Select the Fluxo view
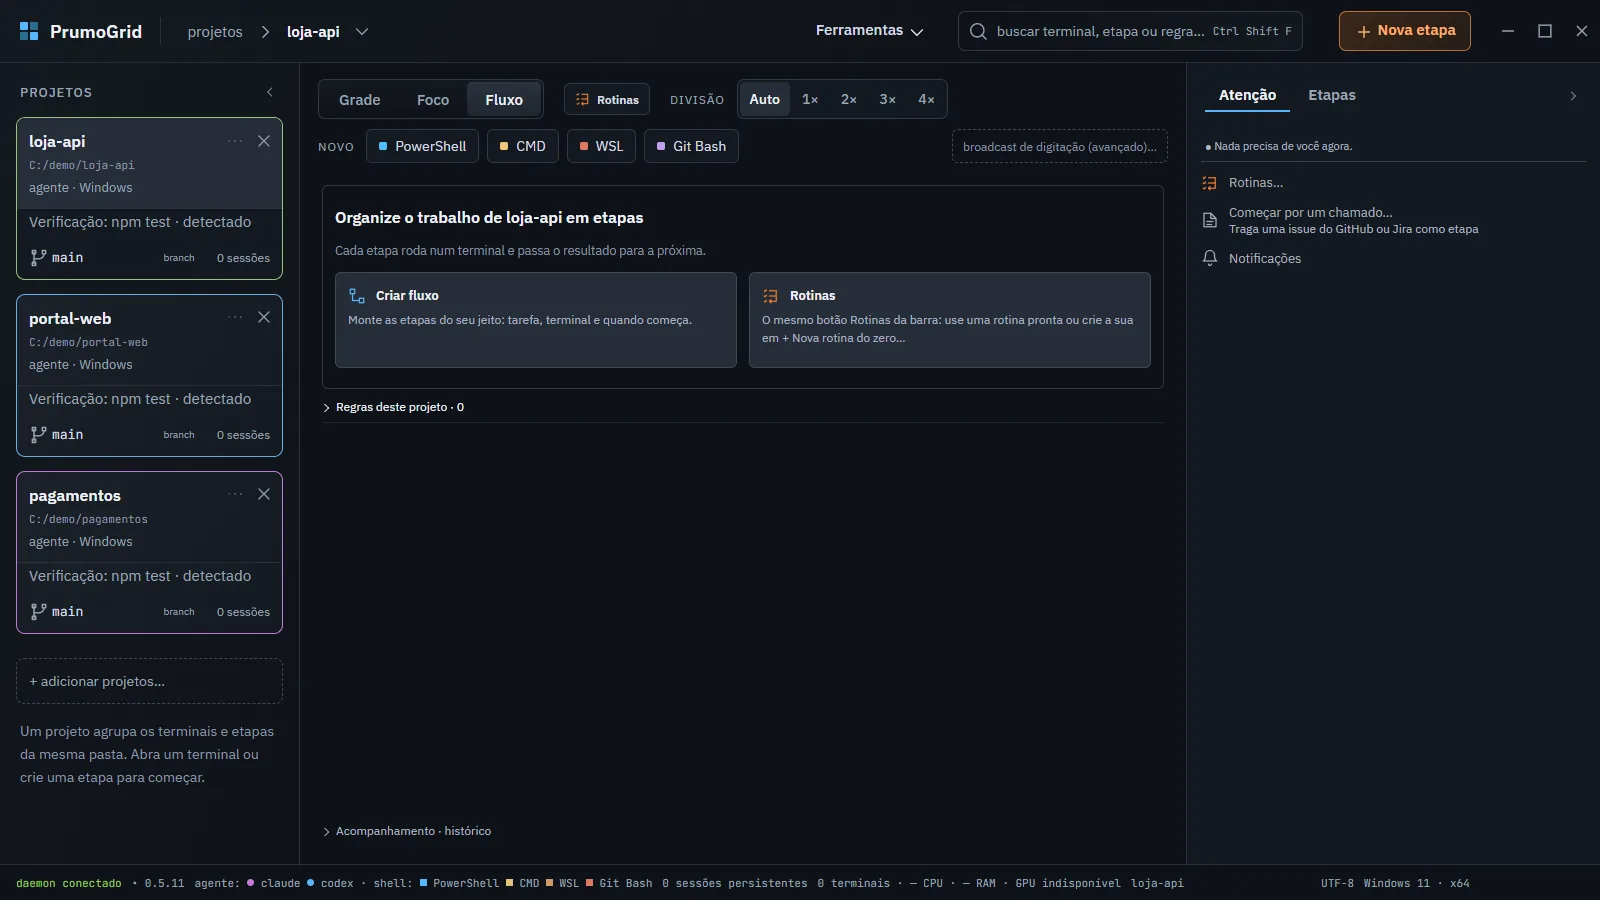The image size is (1600, 900). (x=504, y=99)
